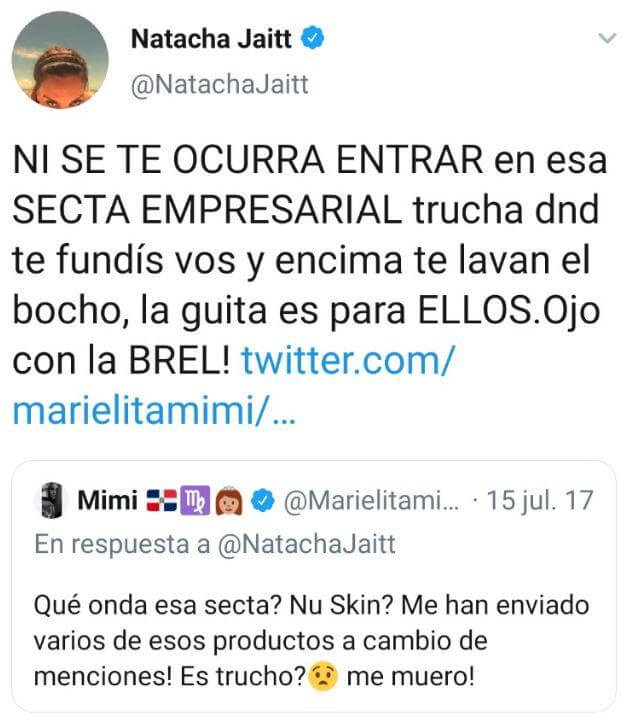
Task: Click the purple Virgo zodiac emoji
Action: pyautogui.click(x=195, y=500)
